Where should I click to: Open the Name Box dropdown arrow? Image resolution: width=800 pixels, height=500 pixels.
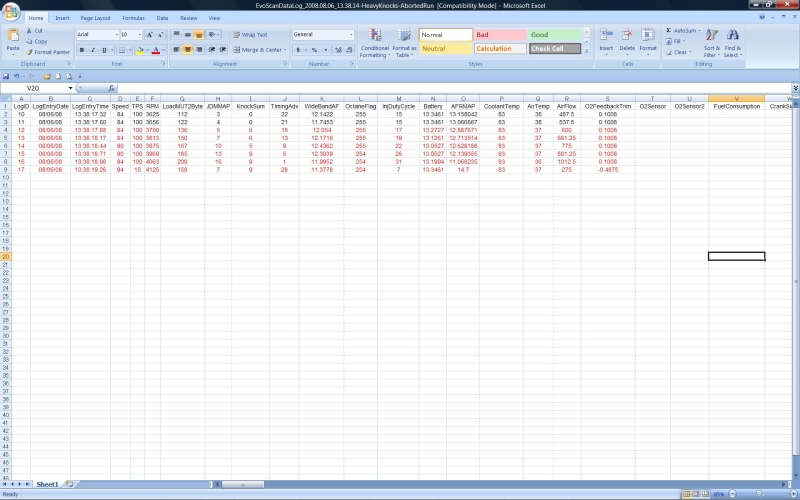point(71,88)
